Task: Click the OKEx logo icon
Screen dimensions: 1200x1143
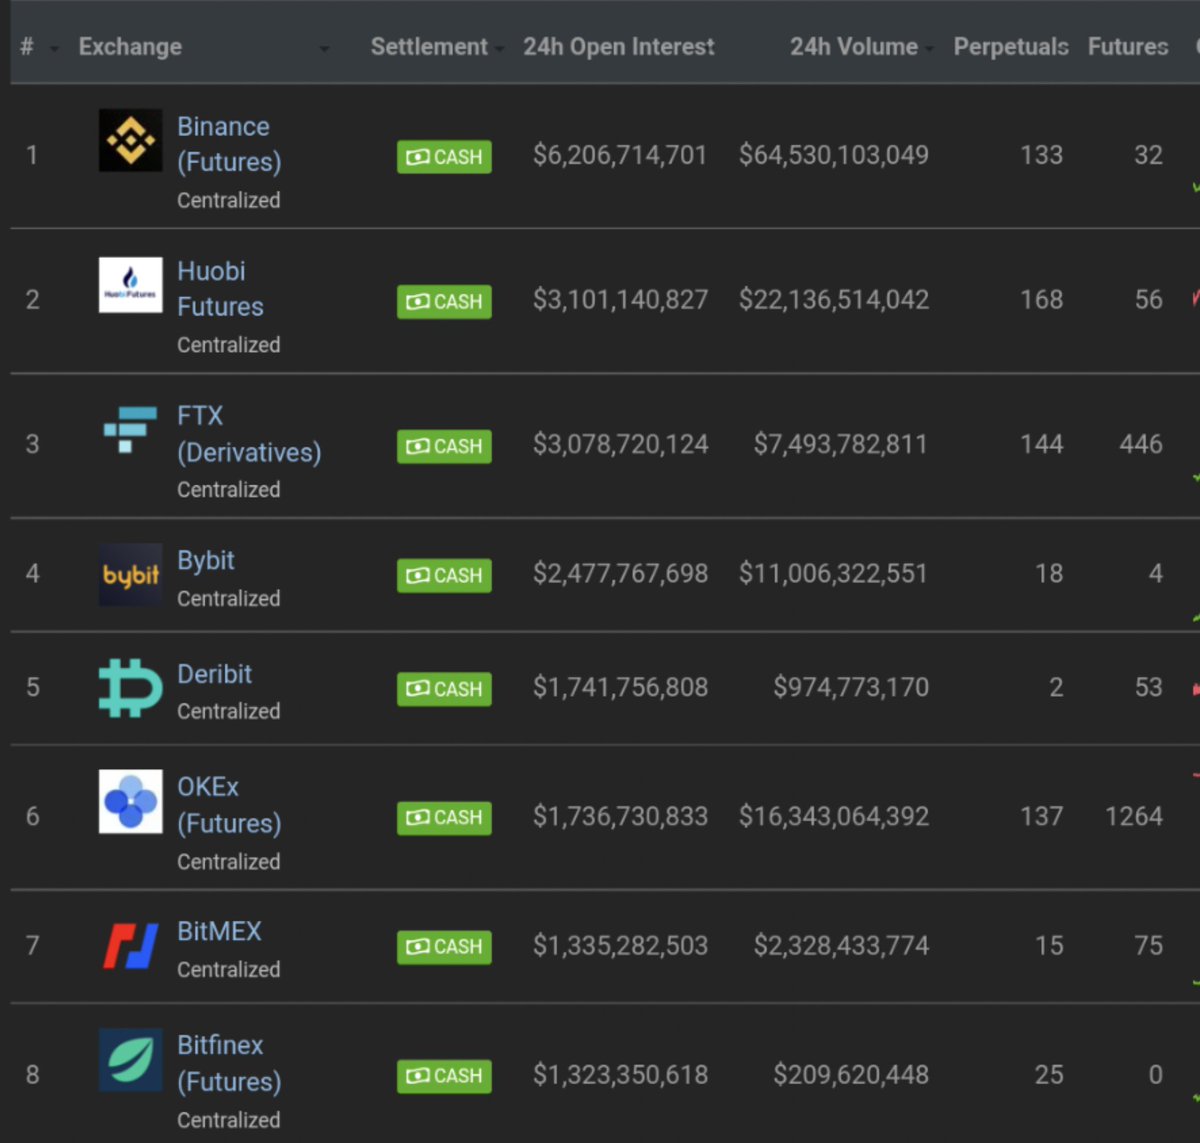Action: (x=130, y=801)
